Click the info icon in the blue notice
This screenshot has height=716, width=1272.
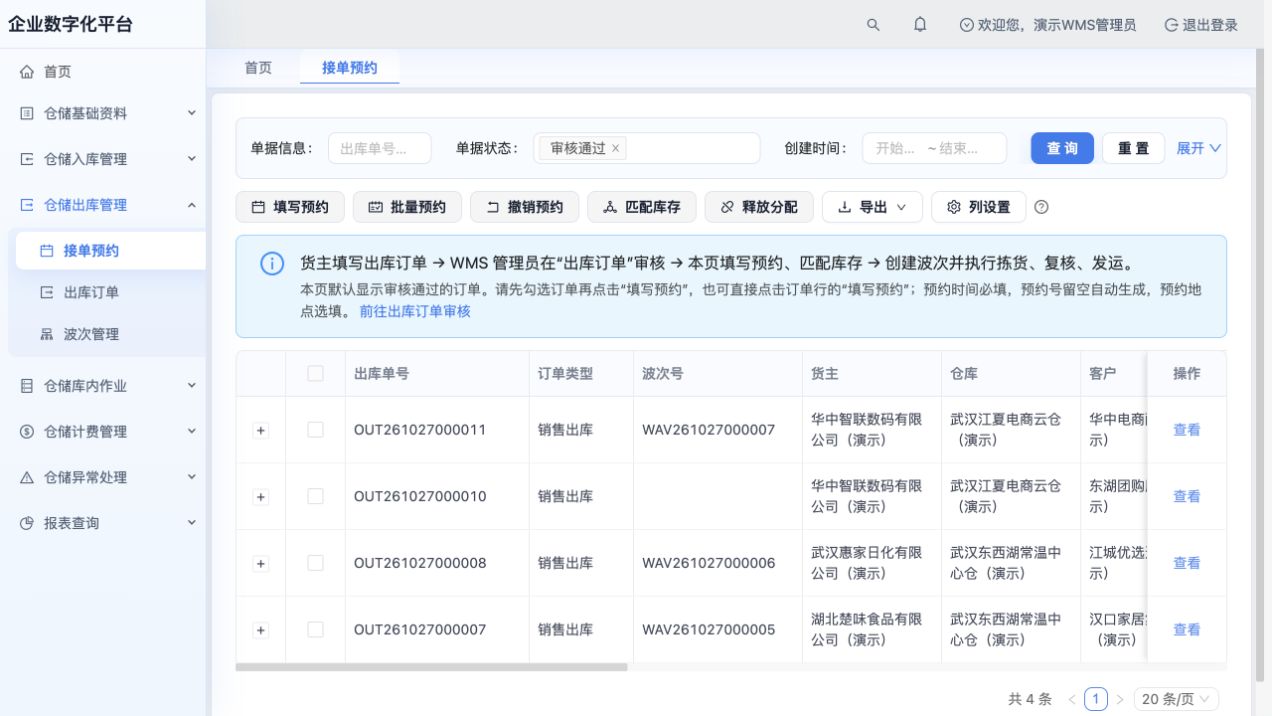tap(272, 264)
